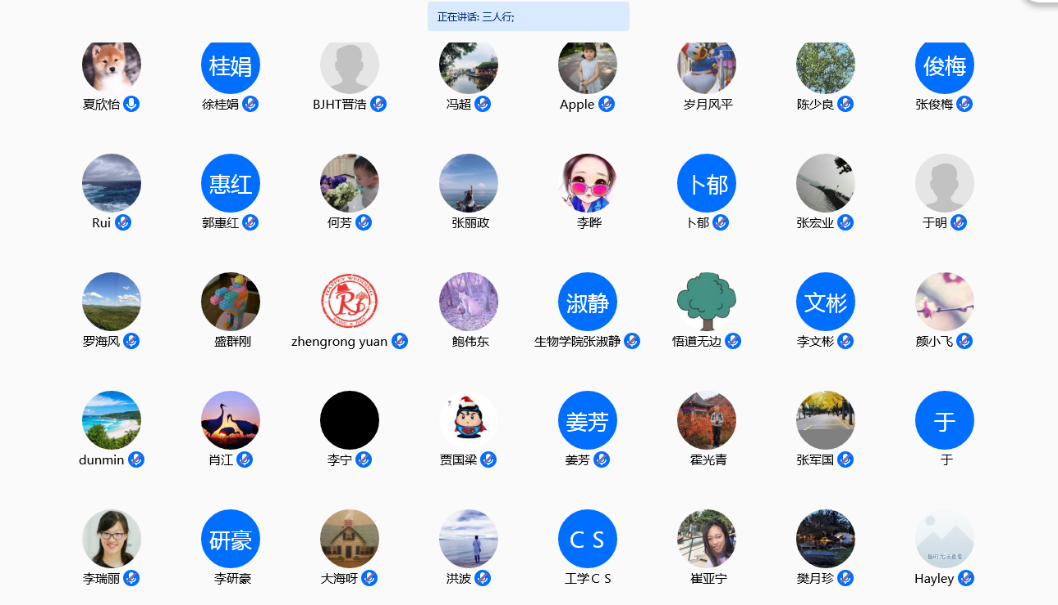
Task: Click the mic icon beside BJHT晋浩
Action: 379,104
